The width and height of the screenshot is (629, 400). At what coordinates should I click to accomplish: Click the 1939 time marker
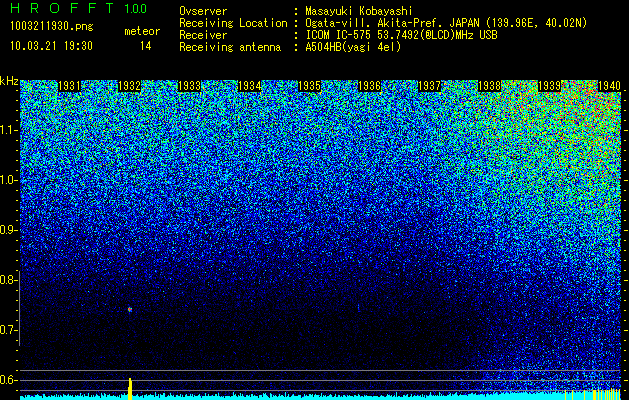[549, 86]
